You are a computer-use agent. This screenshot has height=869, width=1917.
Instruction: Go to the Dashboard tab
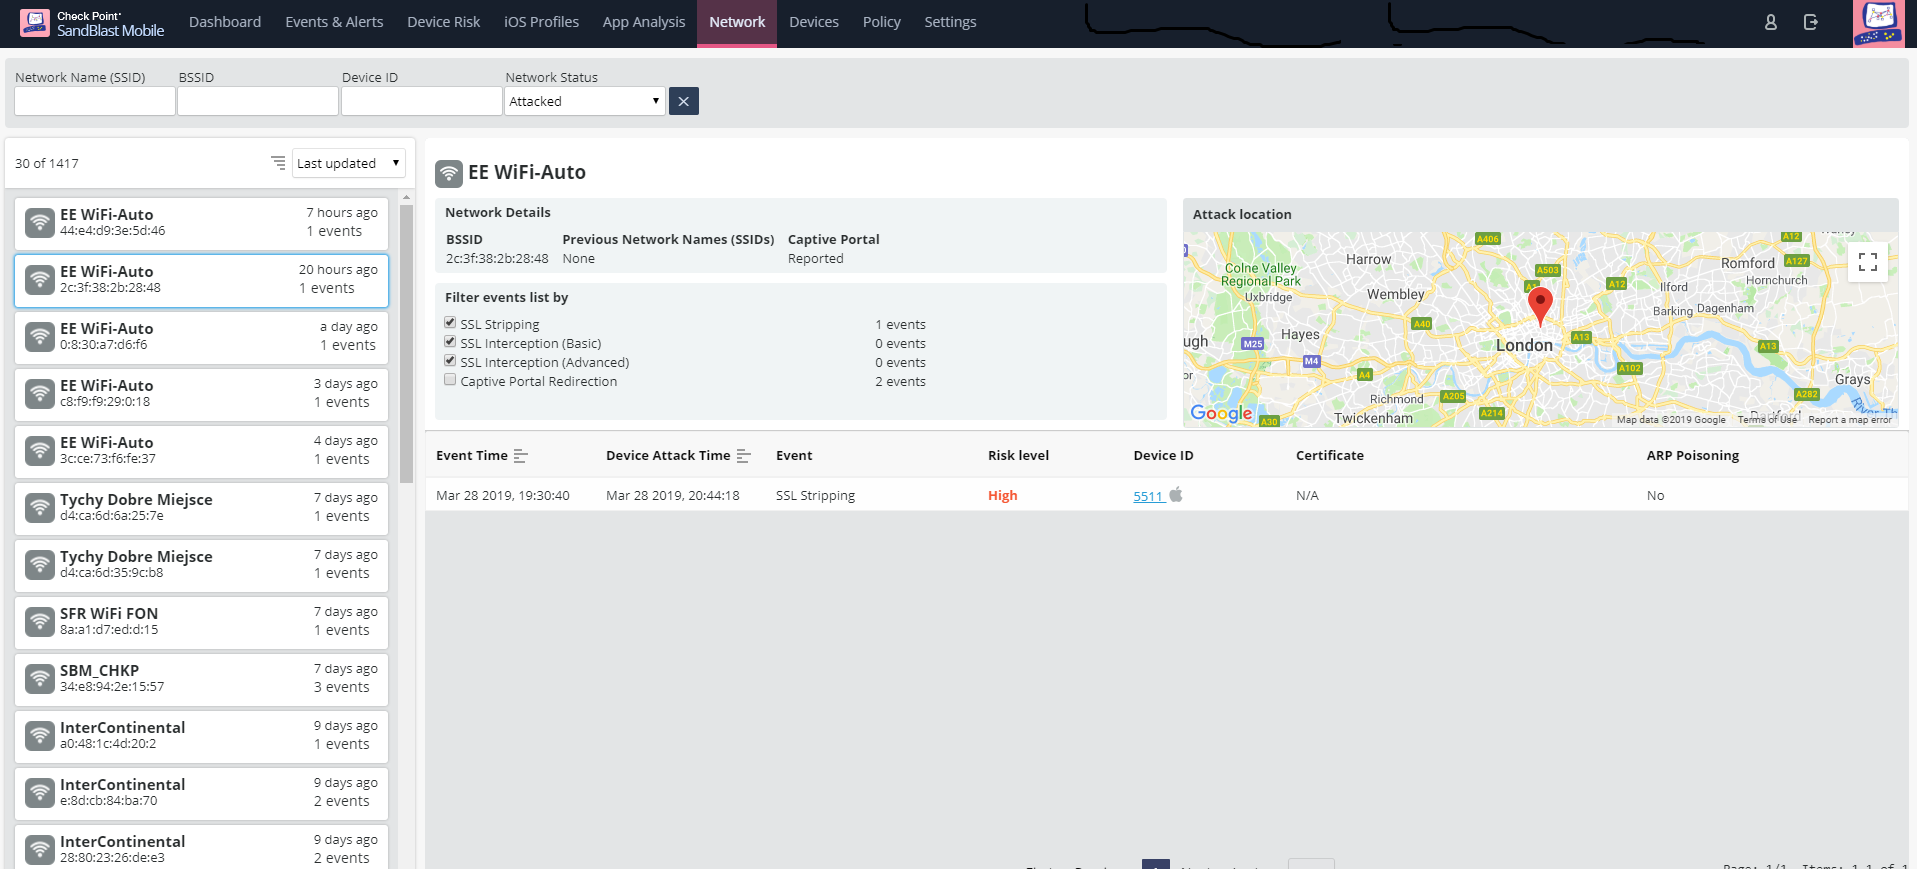(225, 22)
